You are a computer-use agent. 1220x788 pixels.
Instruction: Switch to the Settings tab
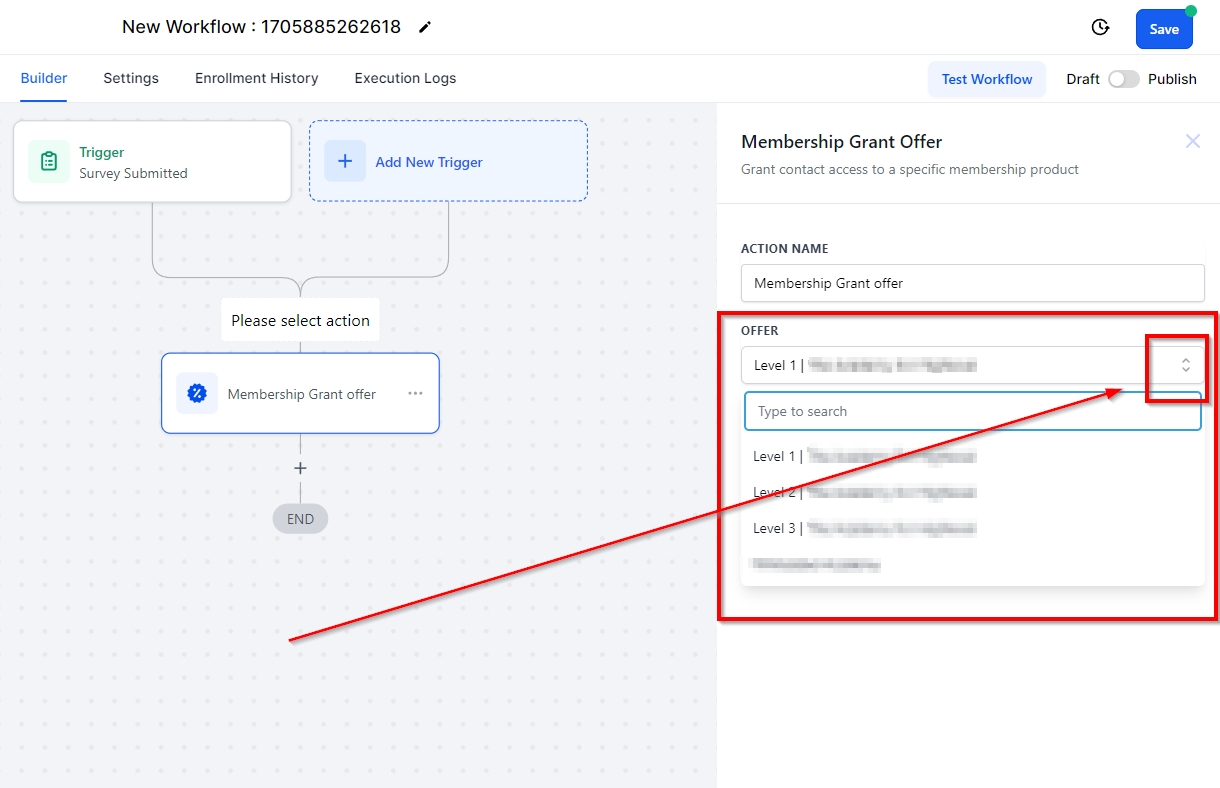pyautogui.click(x=131, y=78)
